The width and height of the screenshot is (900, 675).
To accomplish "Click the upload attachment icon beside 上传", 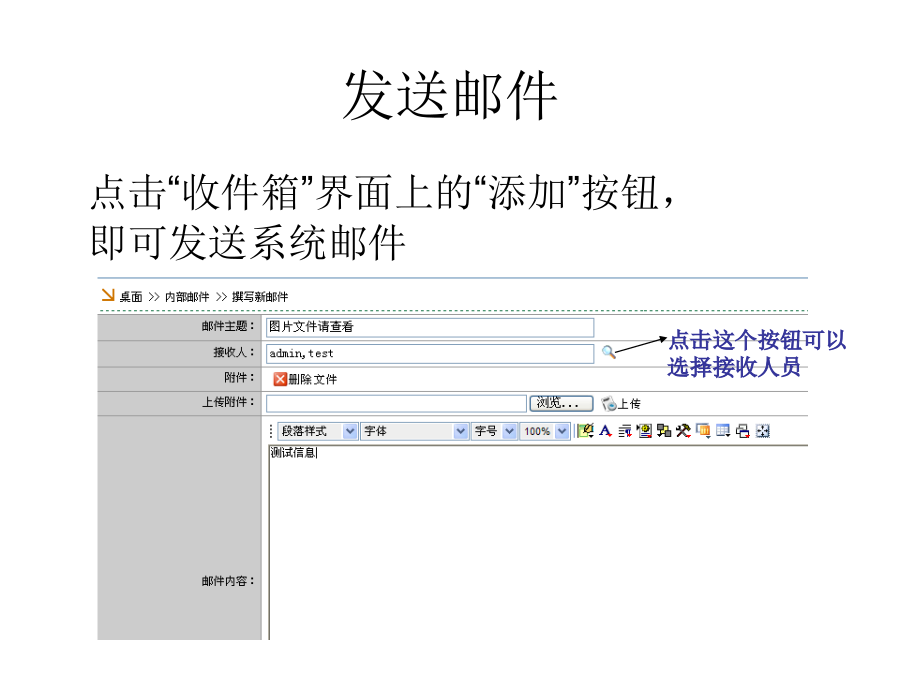I will [x=608, y=404].
